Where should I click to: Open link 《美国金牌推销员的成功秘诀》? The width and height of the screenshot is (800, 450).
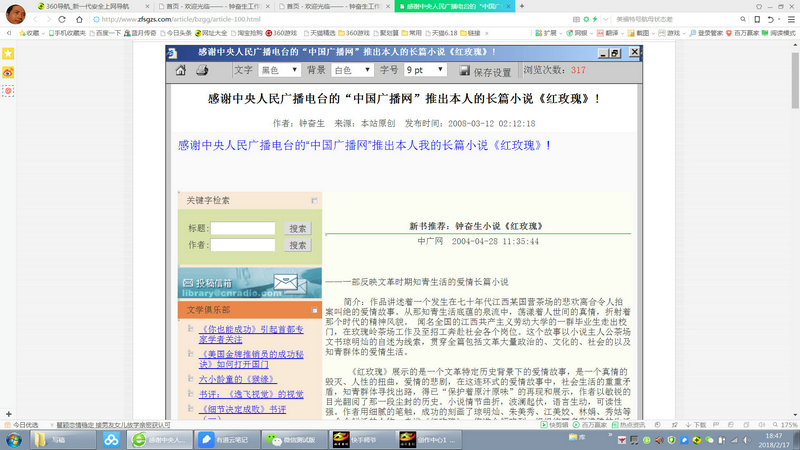tap(251, 359)
